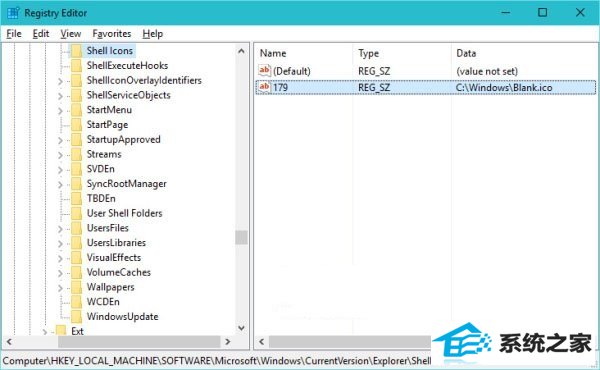This screenshot has width=600, height=370.
Task: Open the Edit menu
Action: (x=41, y=34)
